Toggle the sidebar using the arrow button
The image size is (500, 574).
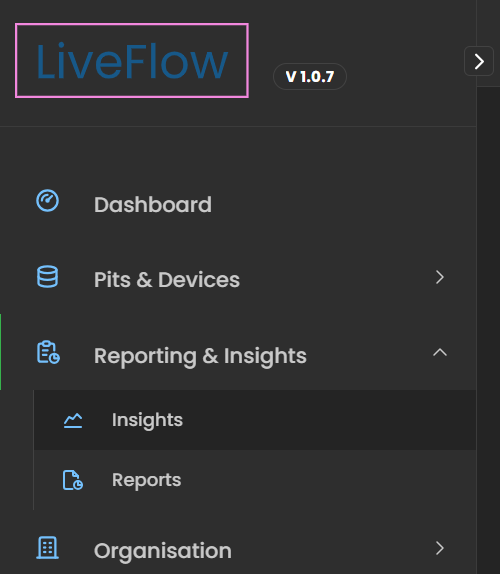(479, 61)
